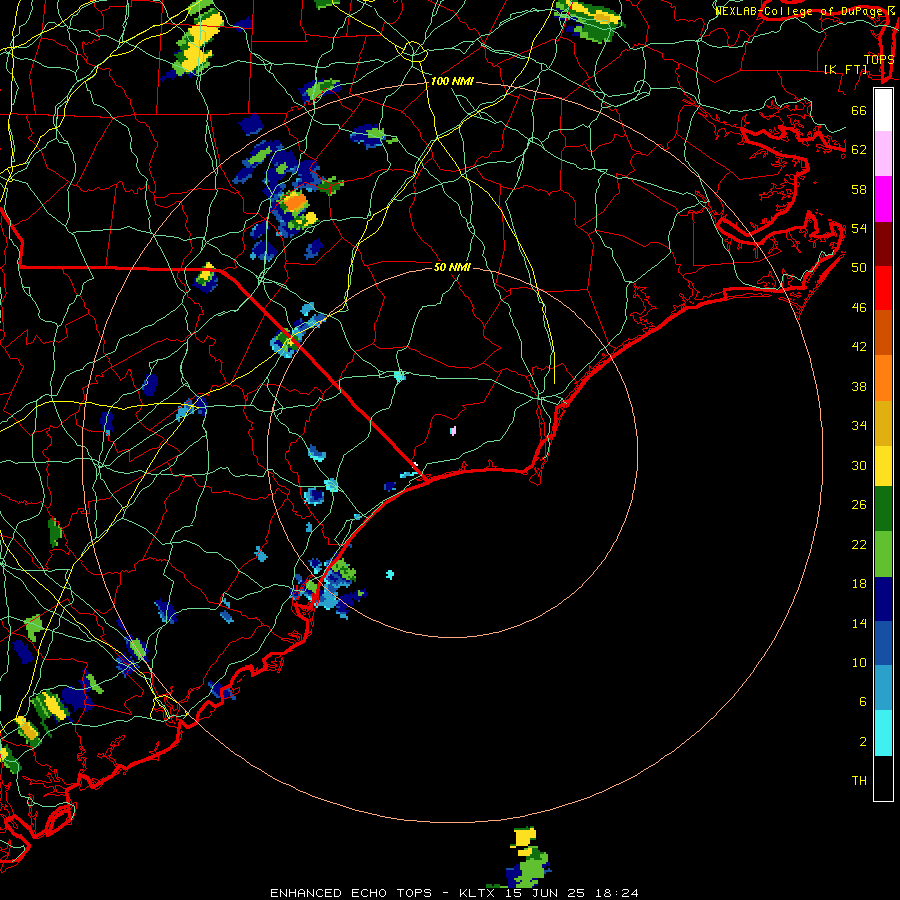This screenshot has width=900, height=900.
Task: Select the legend value "34"
Action: (x=859, y=426)
